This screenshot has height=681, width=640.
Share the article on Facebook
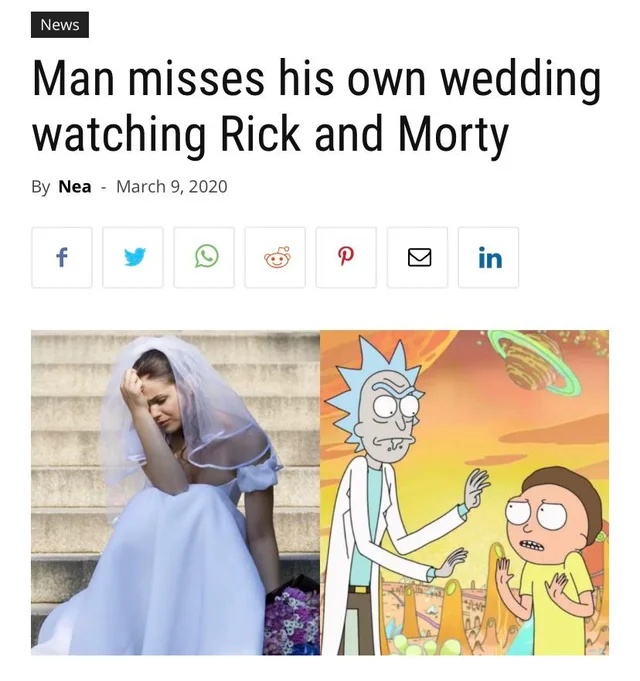[62, 257]
